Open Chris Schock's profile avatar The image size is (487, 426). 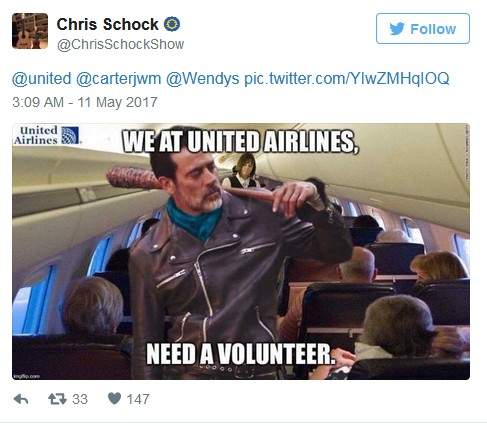30,31
